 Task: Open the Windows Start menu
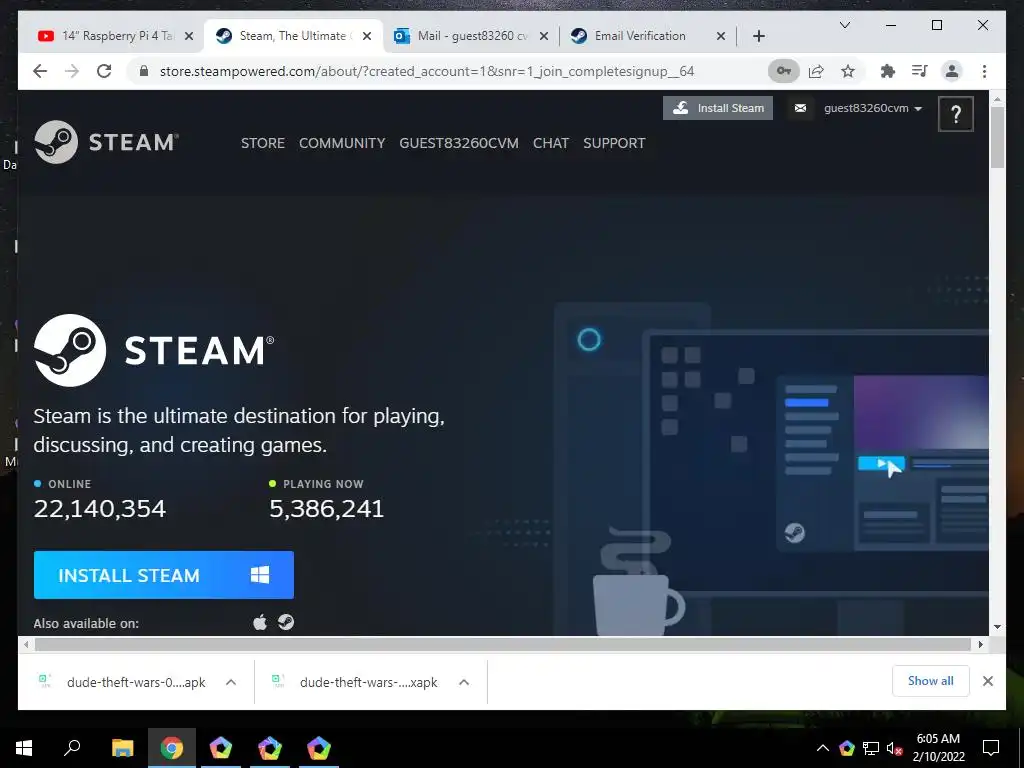(x=24, y=748)
